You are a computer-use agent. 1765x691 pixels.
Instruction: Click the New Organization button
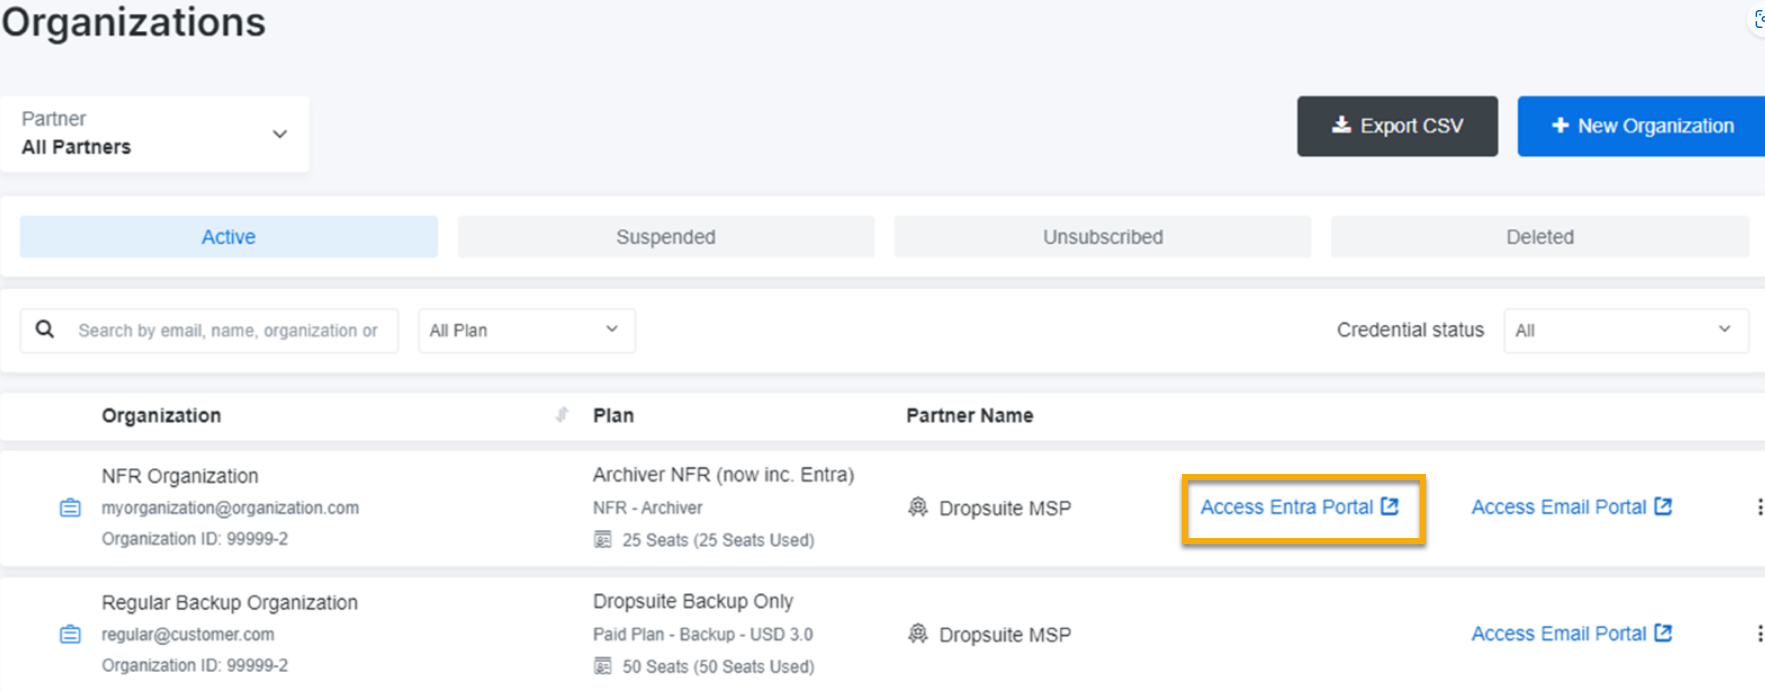click(1641, 126)
